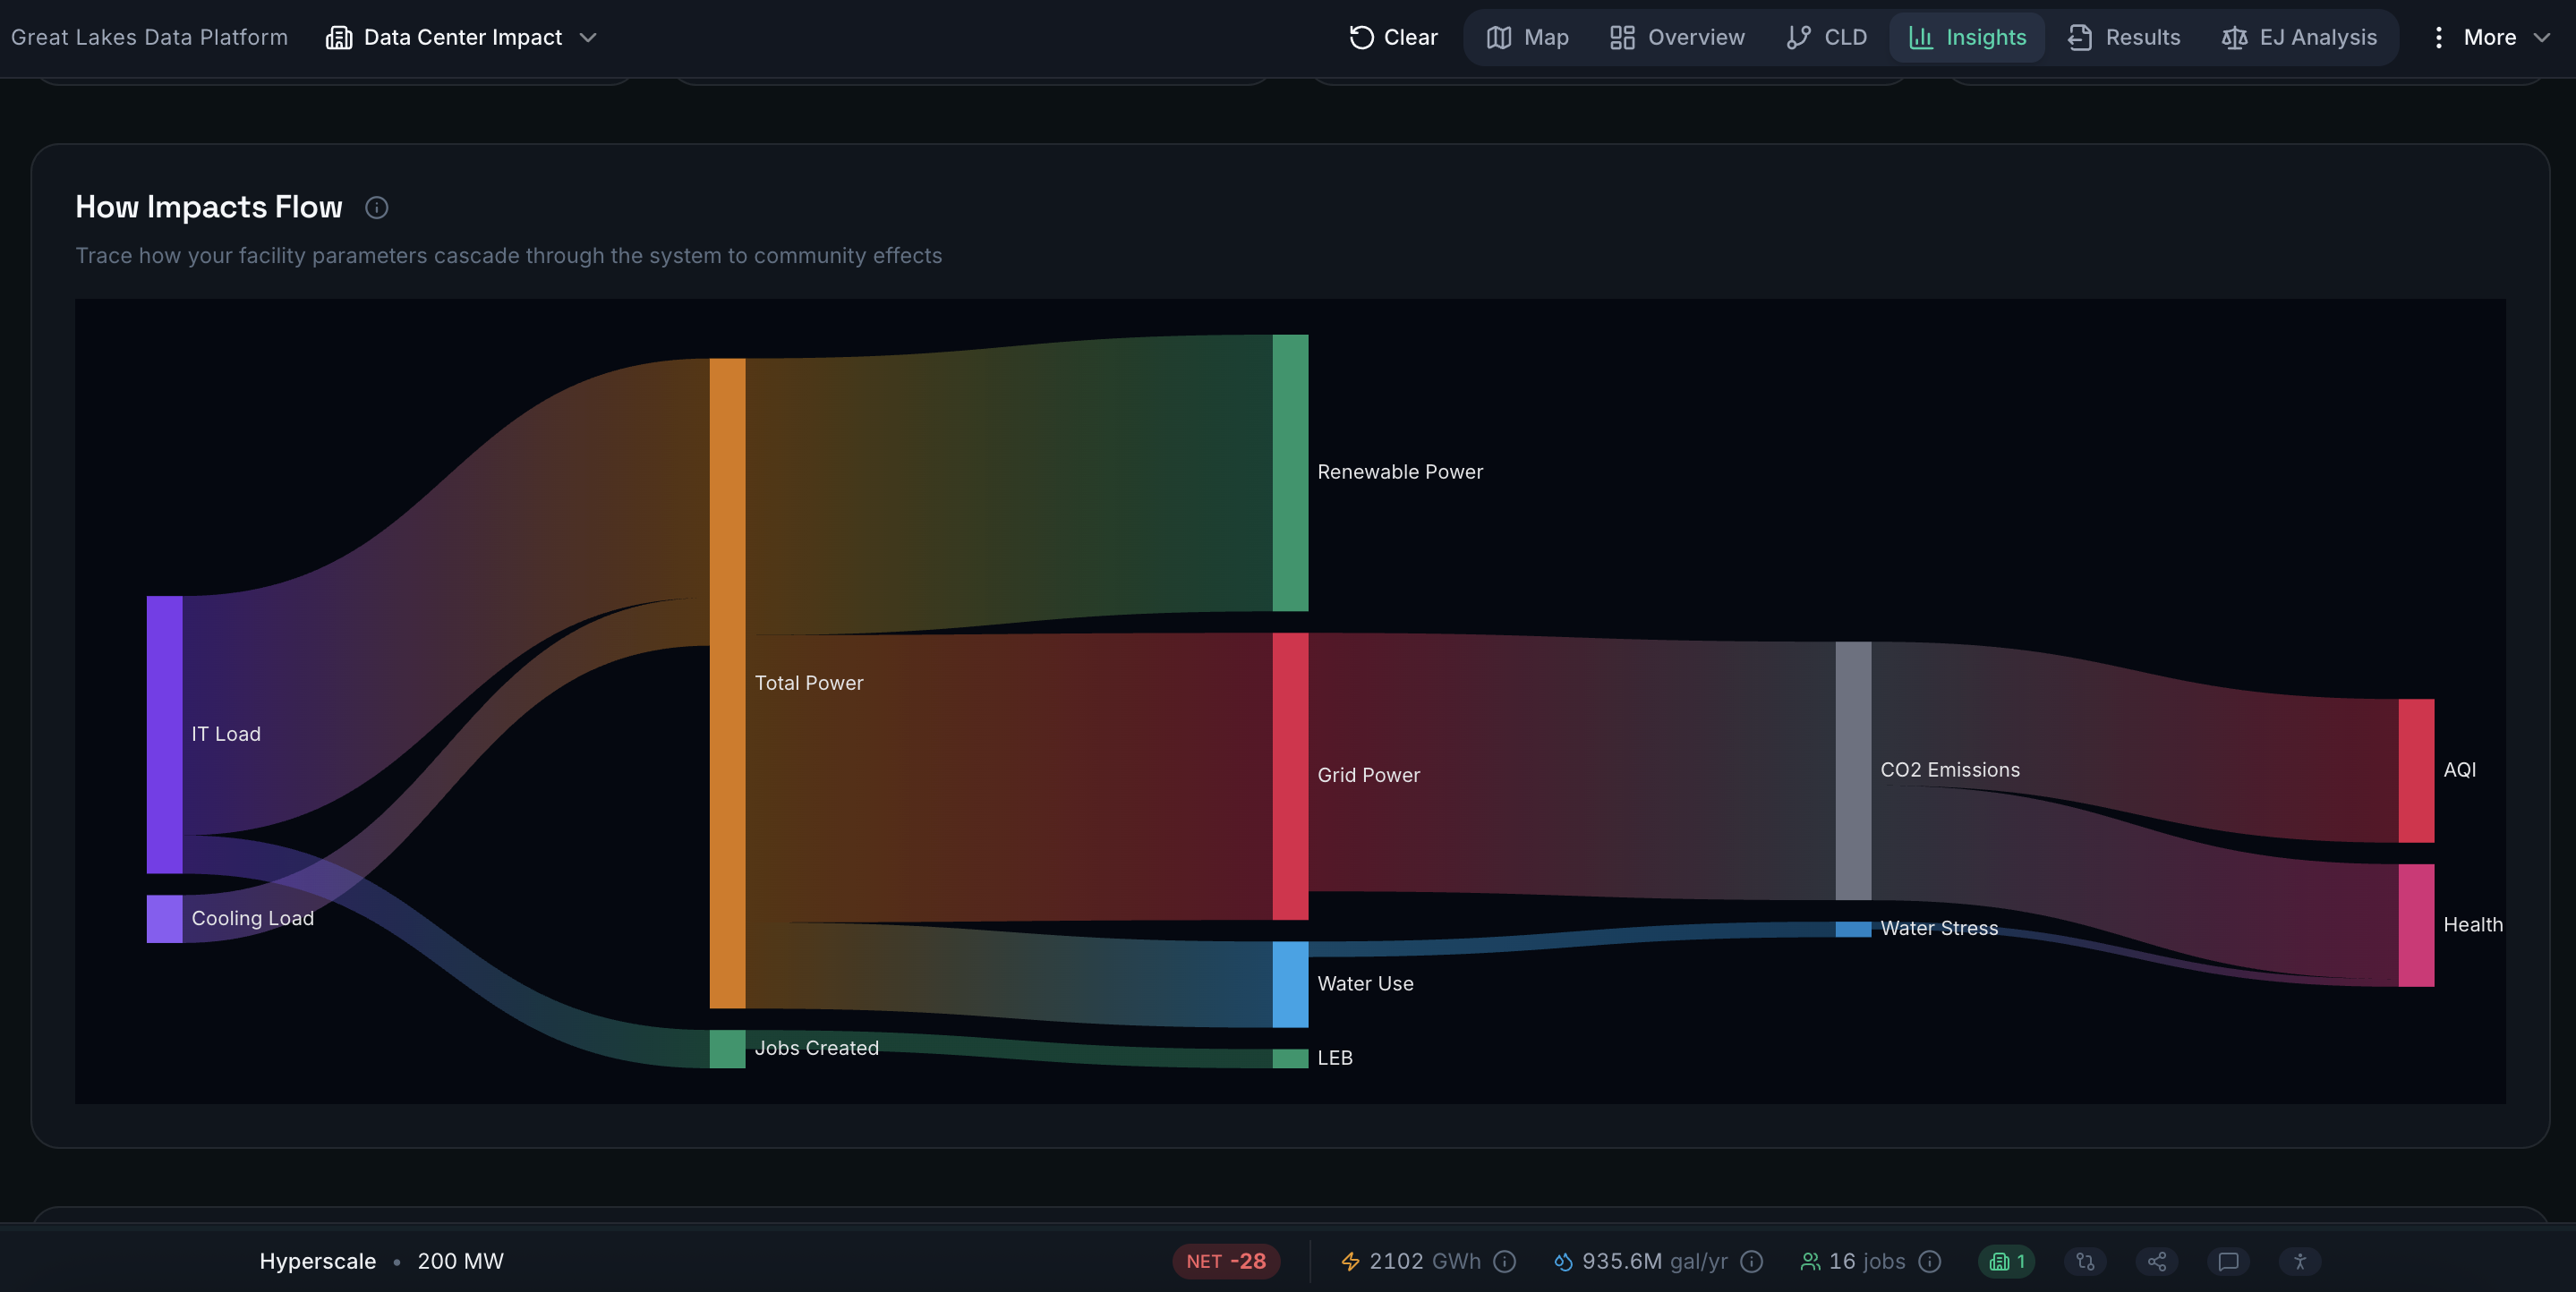
Task: Select the Map view icon
Action: tap(1497, 37)
